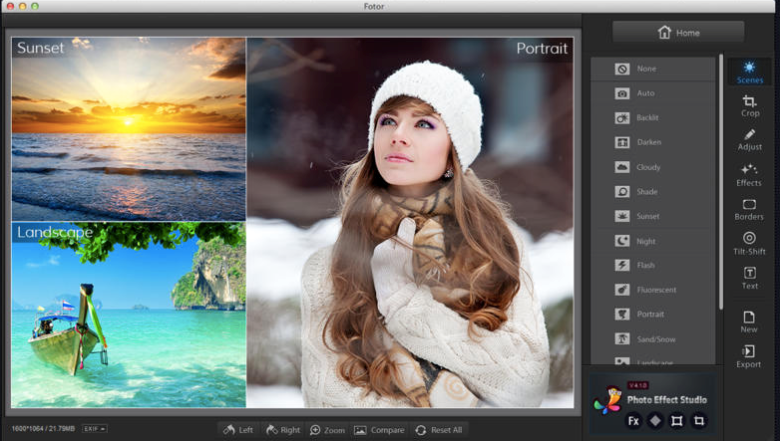Choose the Darken scene preset

coord(653,142)
